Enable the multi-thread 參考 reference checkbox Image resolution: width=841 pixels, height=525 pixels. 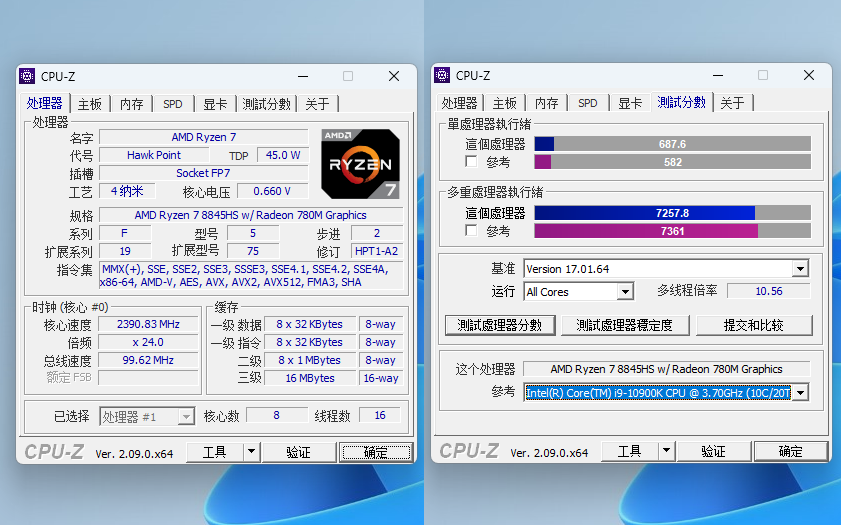[471, 231]
